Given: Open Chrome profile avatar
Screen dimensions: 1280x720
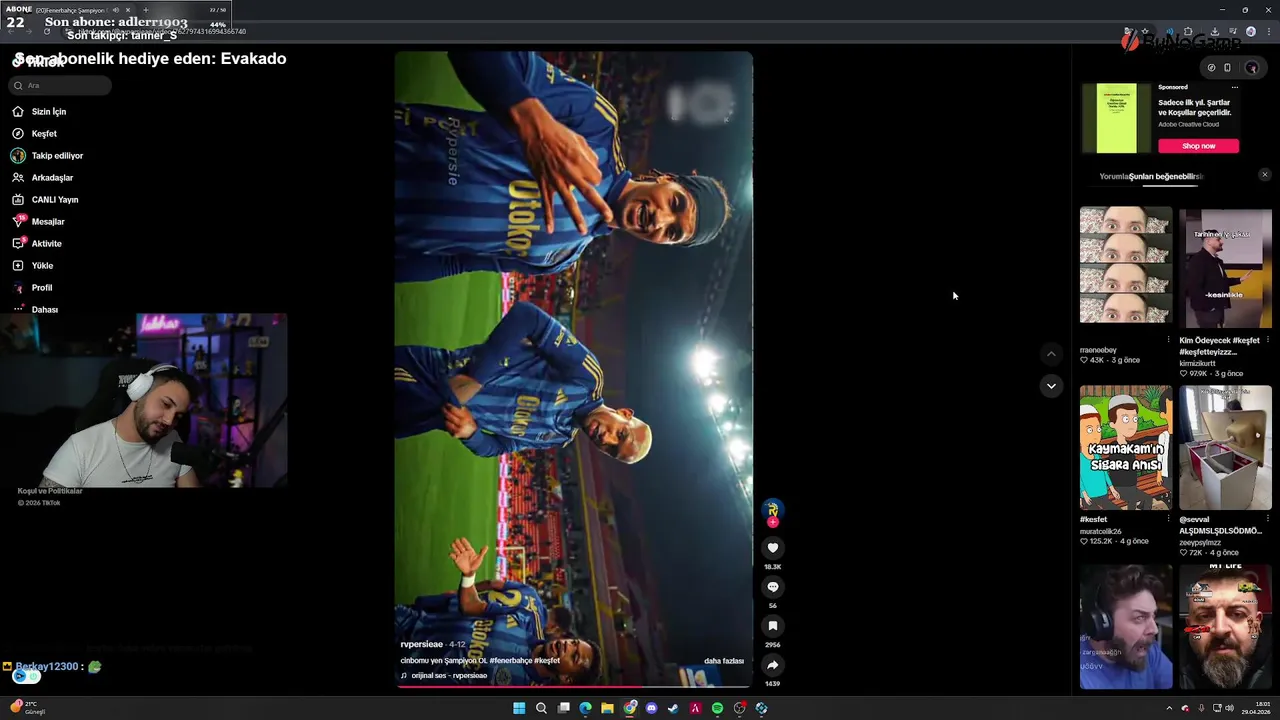Looking at the screenshot, I should point(1250,32).
